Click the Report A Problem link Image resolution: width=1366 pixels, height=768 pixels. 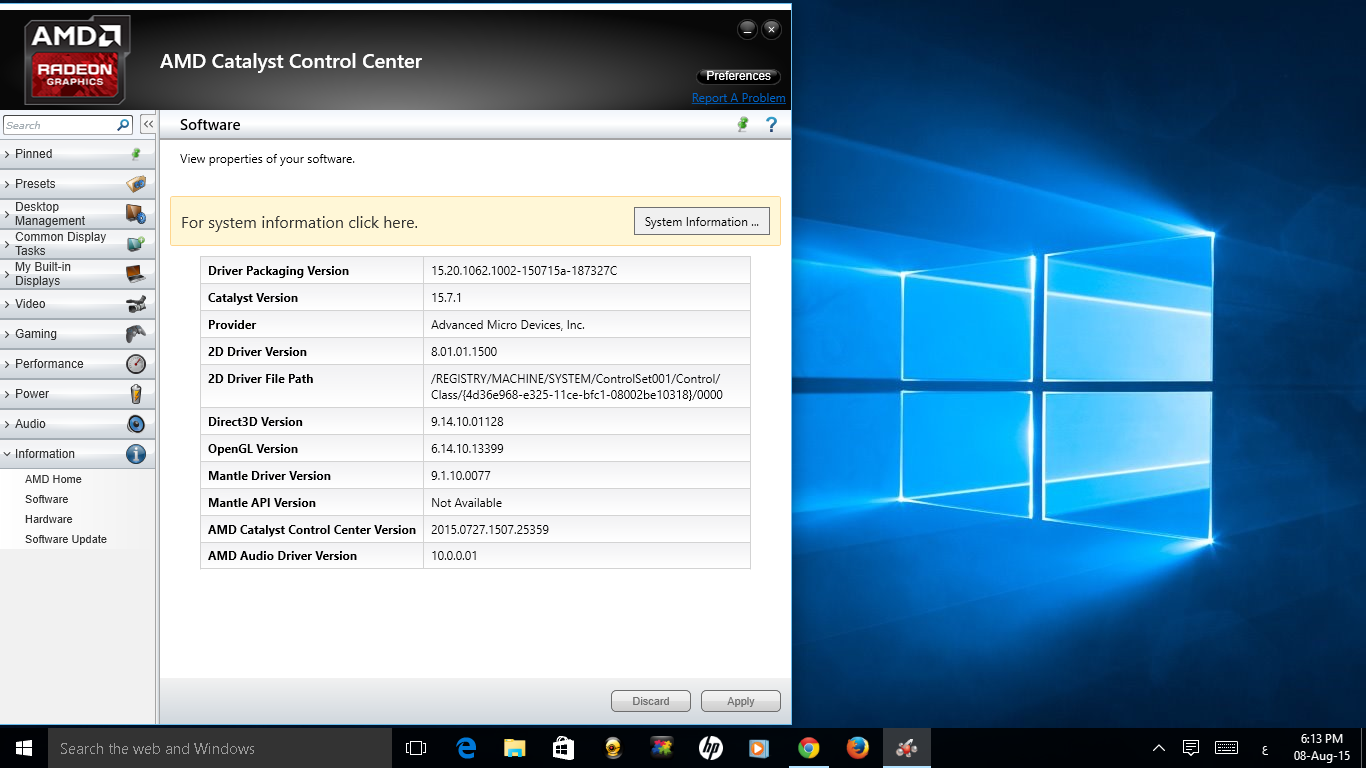(x=739, y=98)
